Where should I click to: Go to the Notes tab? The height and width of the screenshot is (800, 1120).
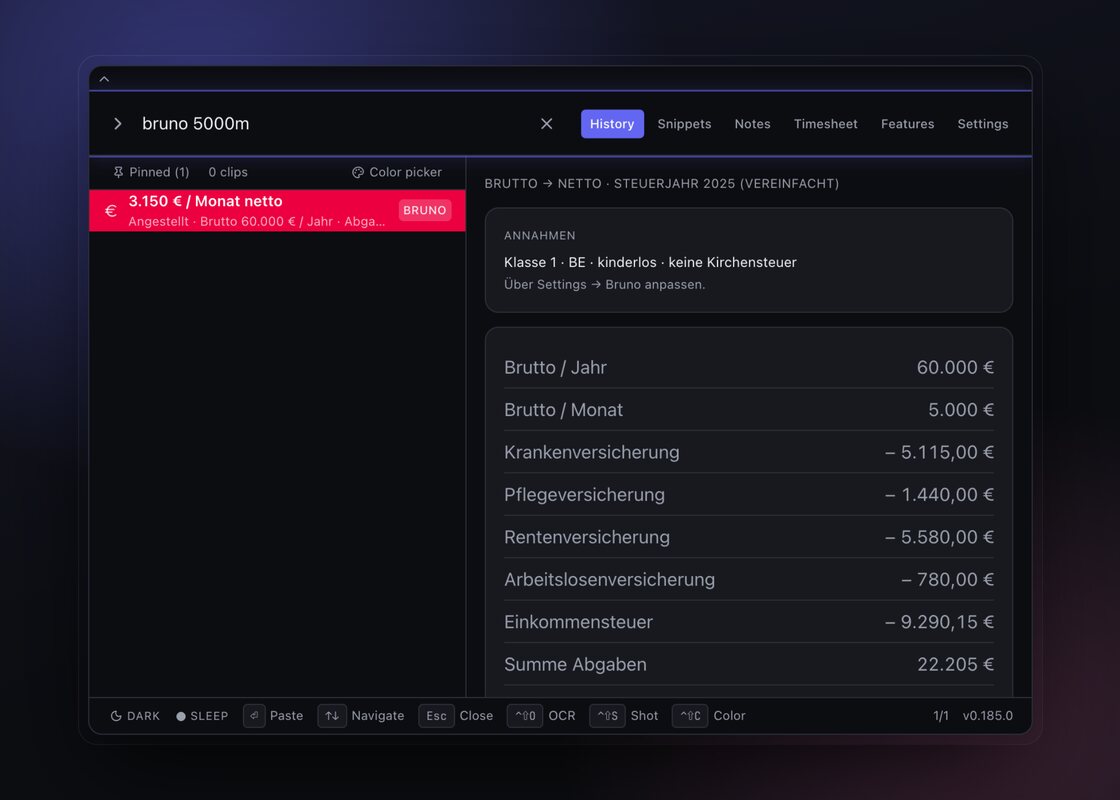(x=752, y=124)
